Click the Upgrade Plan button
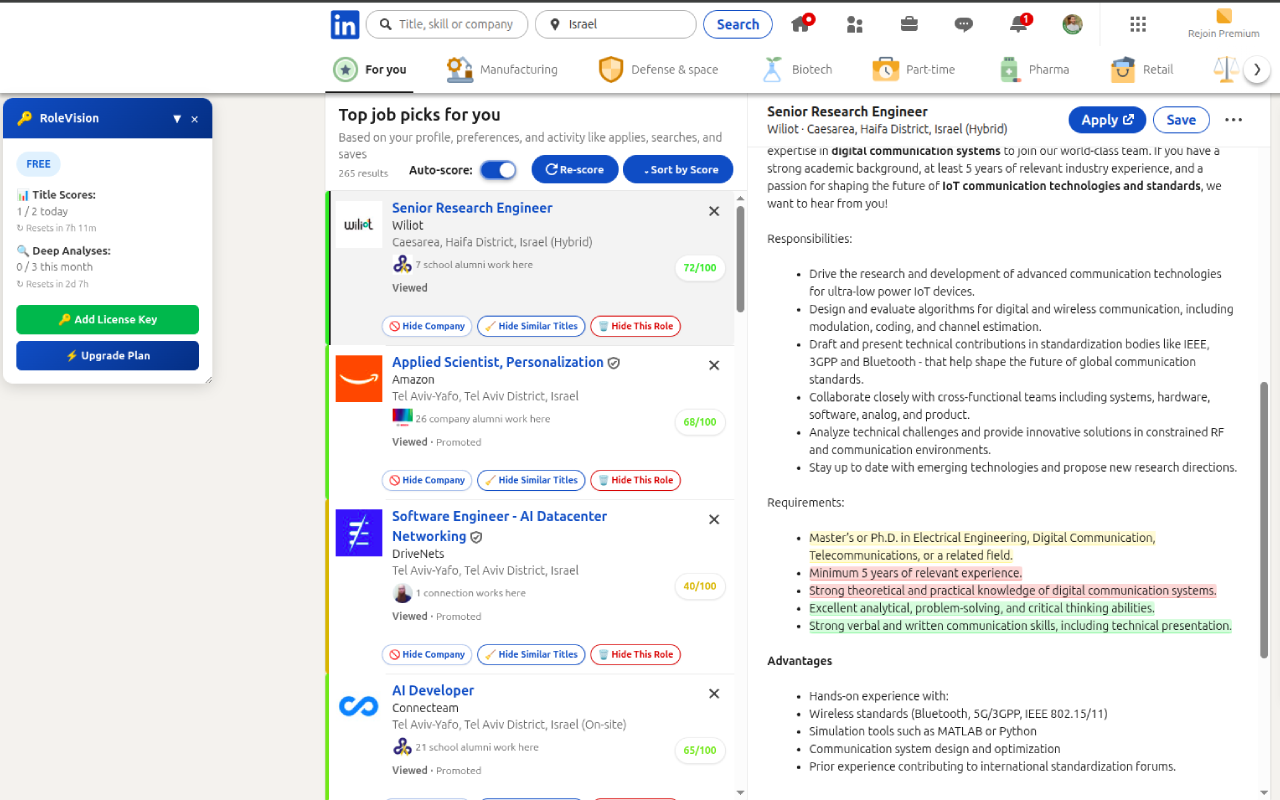 tap(107, 355)
